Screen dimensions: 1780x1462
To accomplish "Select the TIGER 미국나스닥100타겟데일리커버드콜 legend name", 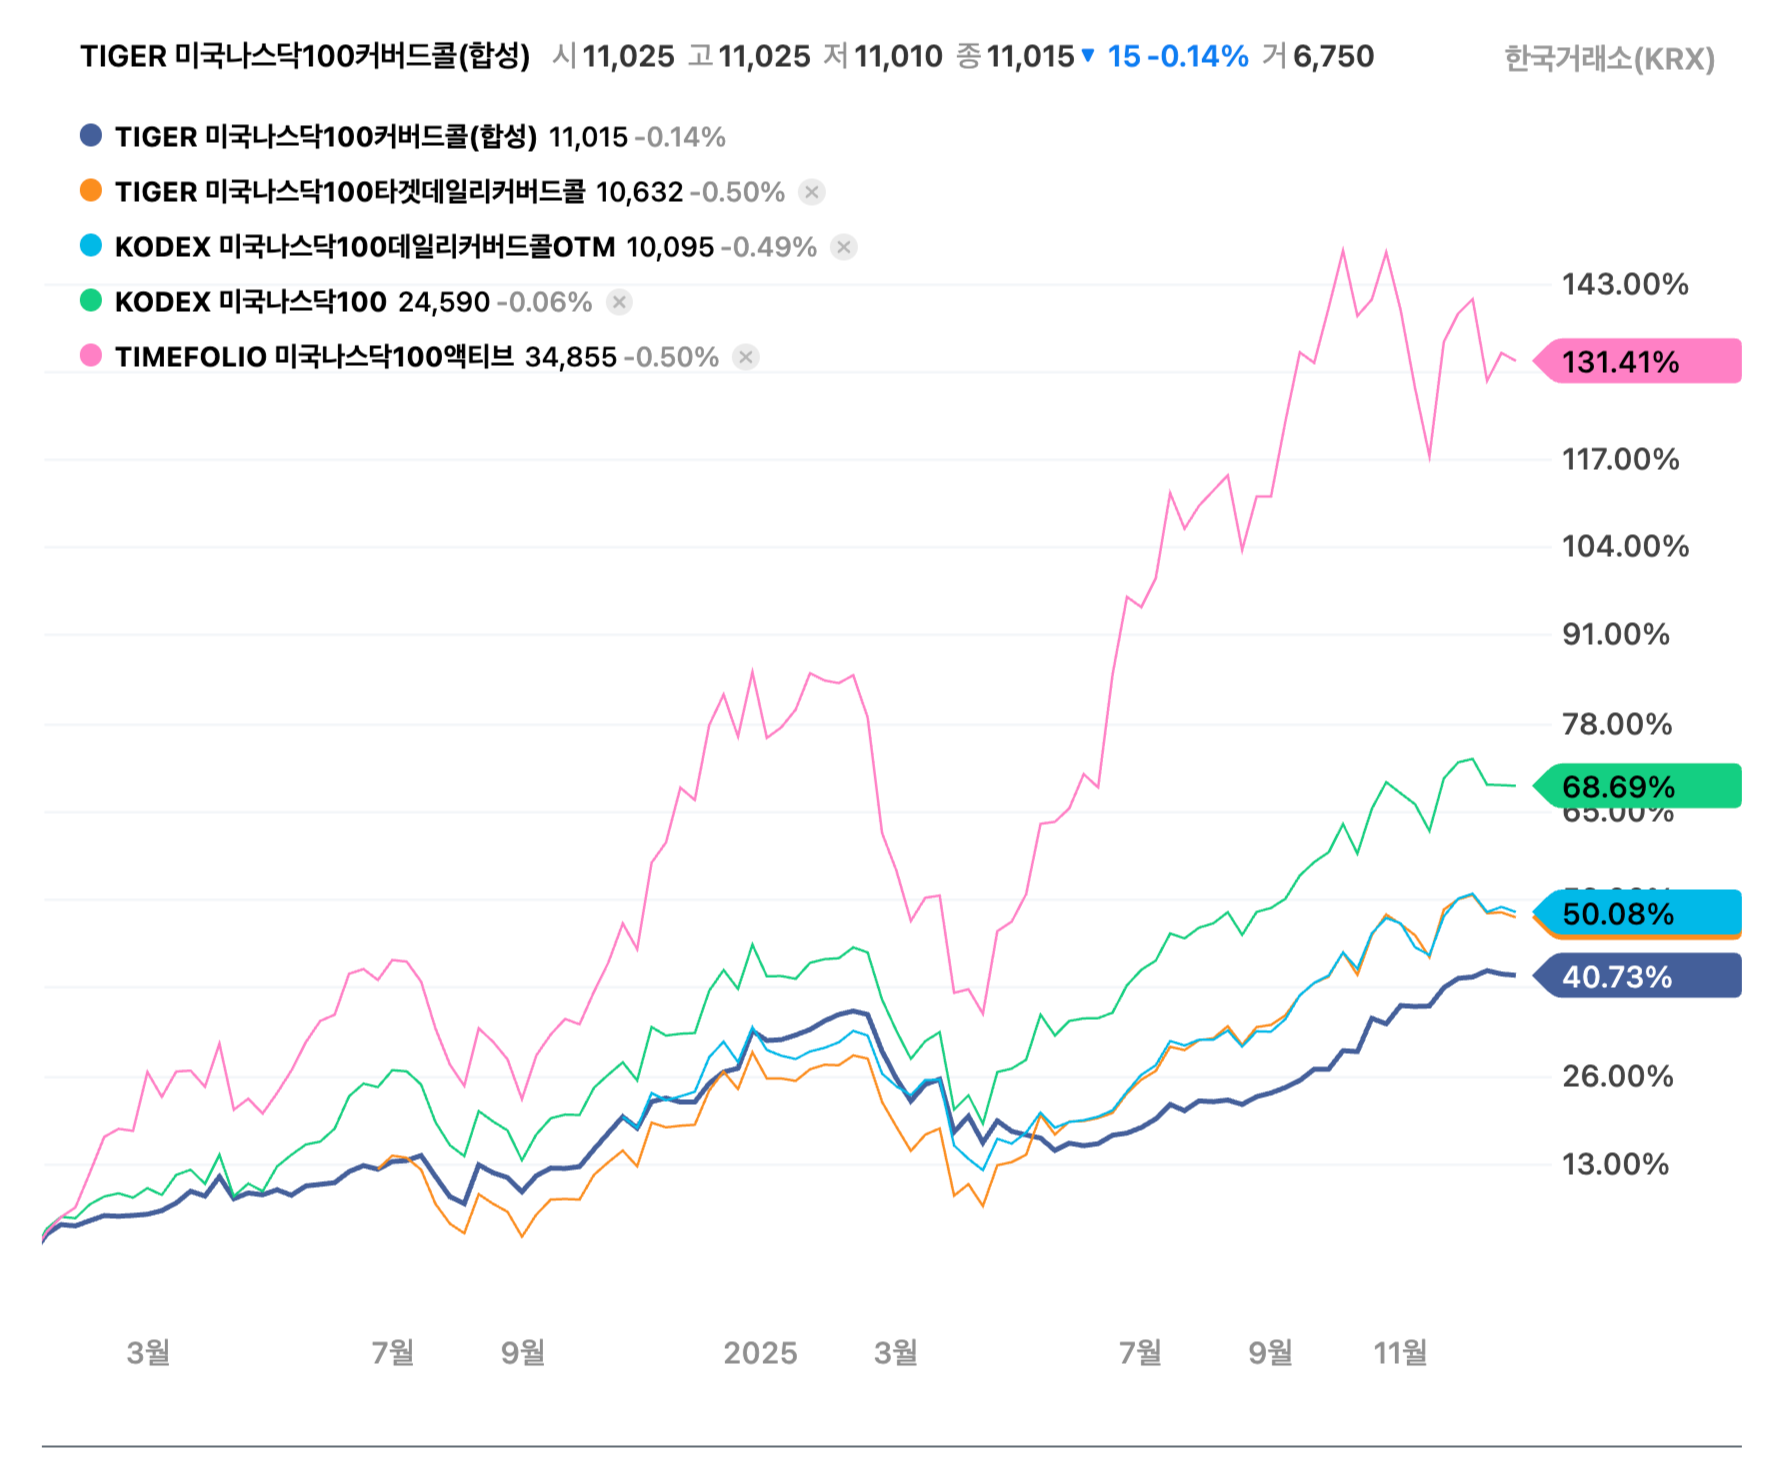I will click(x=350, y=191).
